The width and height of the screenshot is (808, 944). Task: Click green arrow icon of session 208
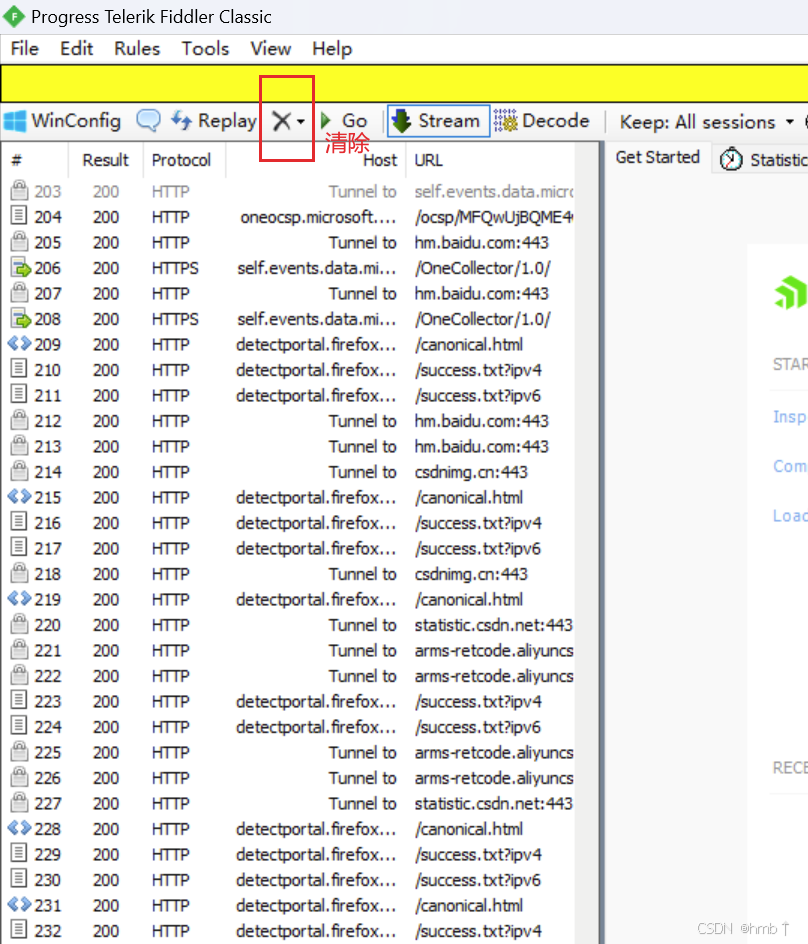(20, 318)
